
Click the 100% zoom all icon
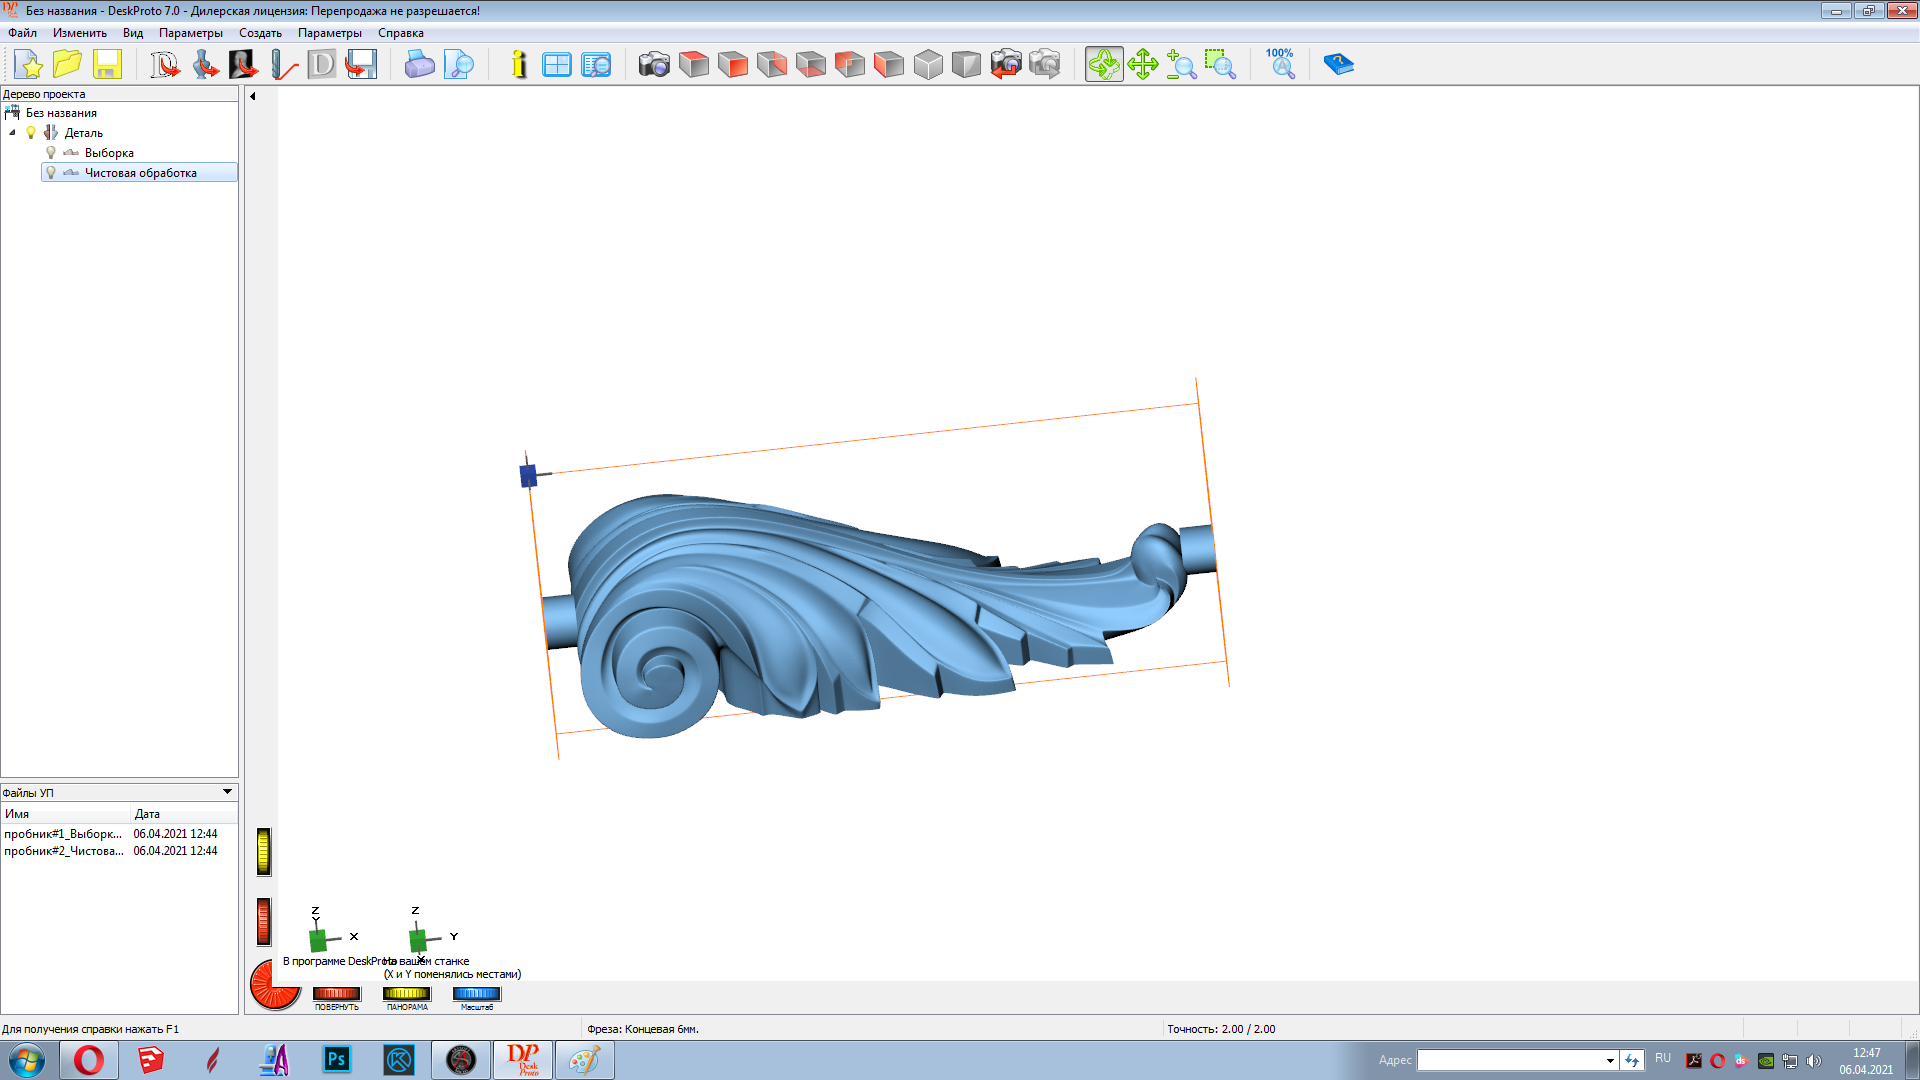1280,64
